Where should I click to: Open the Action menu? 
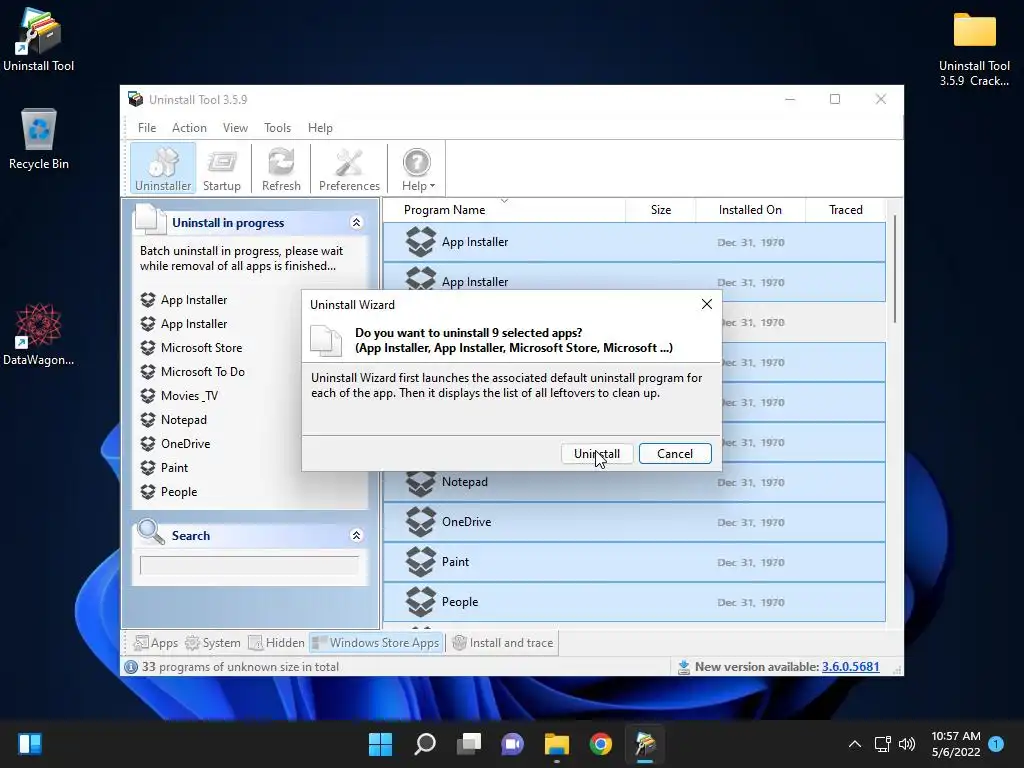(189, 128)
